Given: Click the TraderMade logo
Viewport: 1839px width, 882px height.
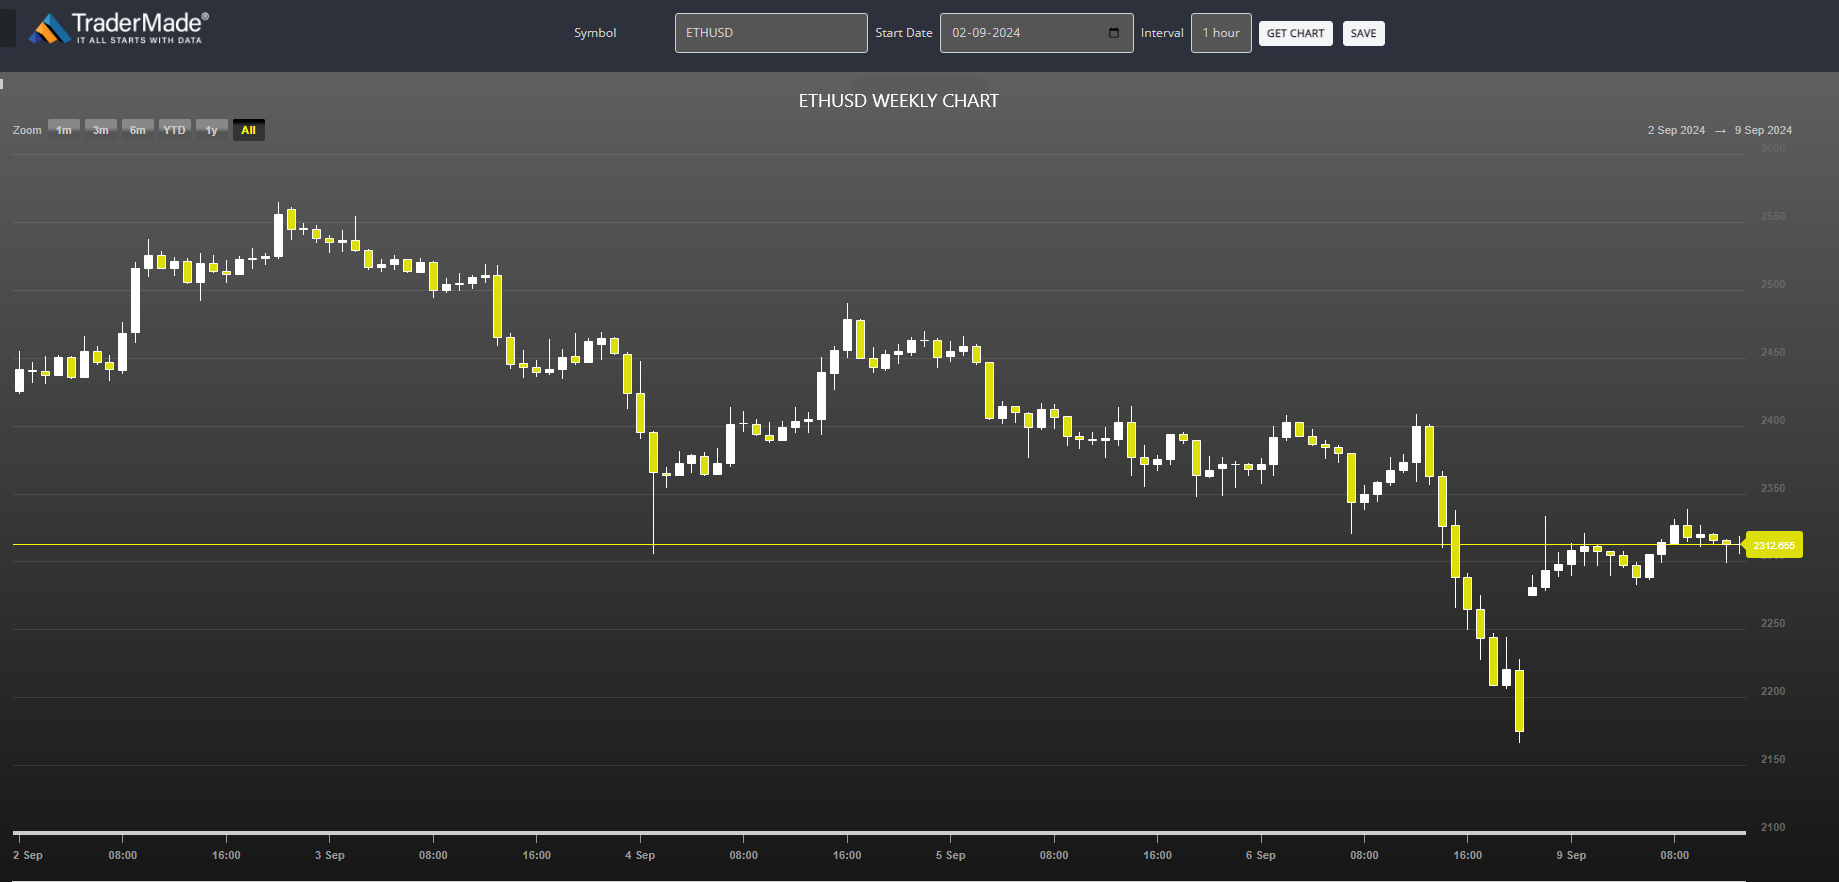Looking at the screenshot, I should point(118,29).
